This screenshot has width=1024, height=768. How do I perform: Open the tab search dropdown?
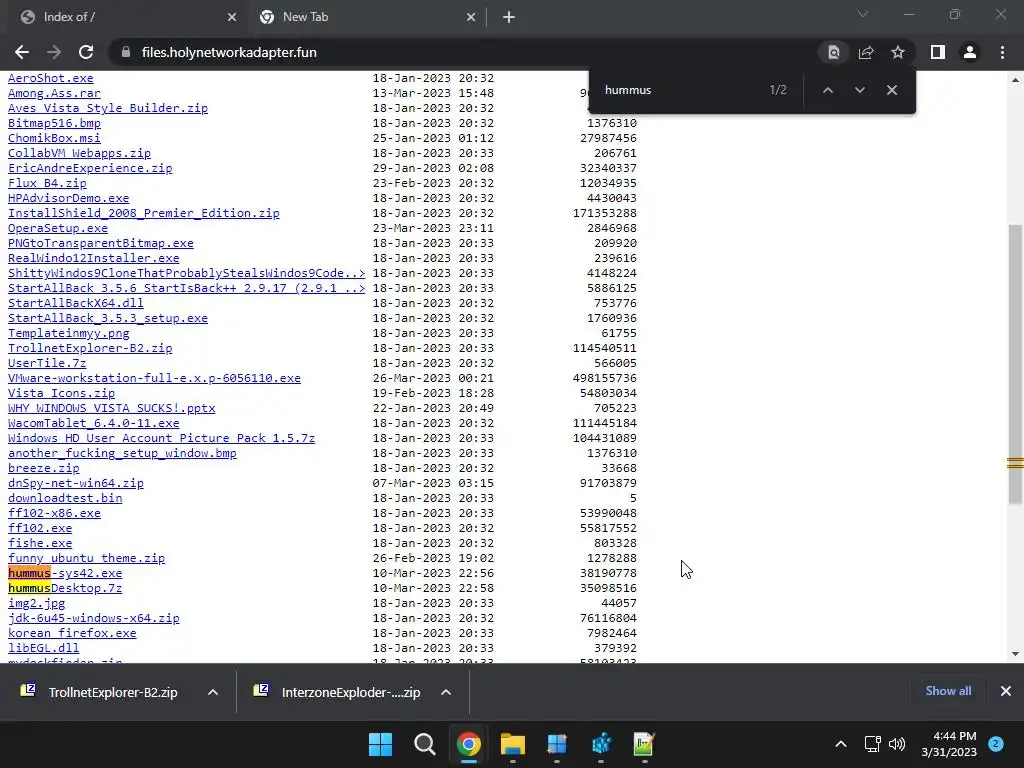tap(863, 14)
